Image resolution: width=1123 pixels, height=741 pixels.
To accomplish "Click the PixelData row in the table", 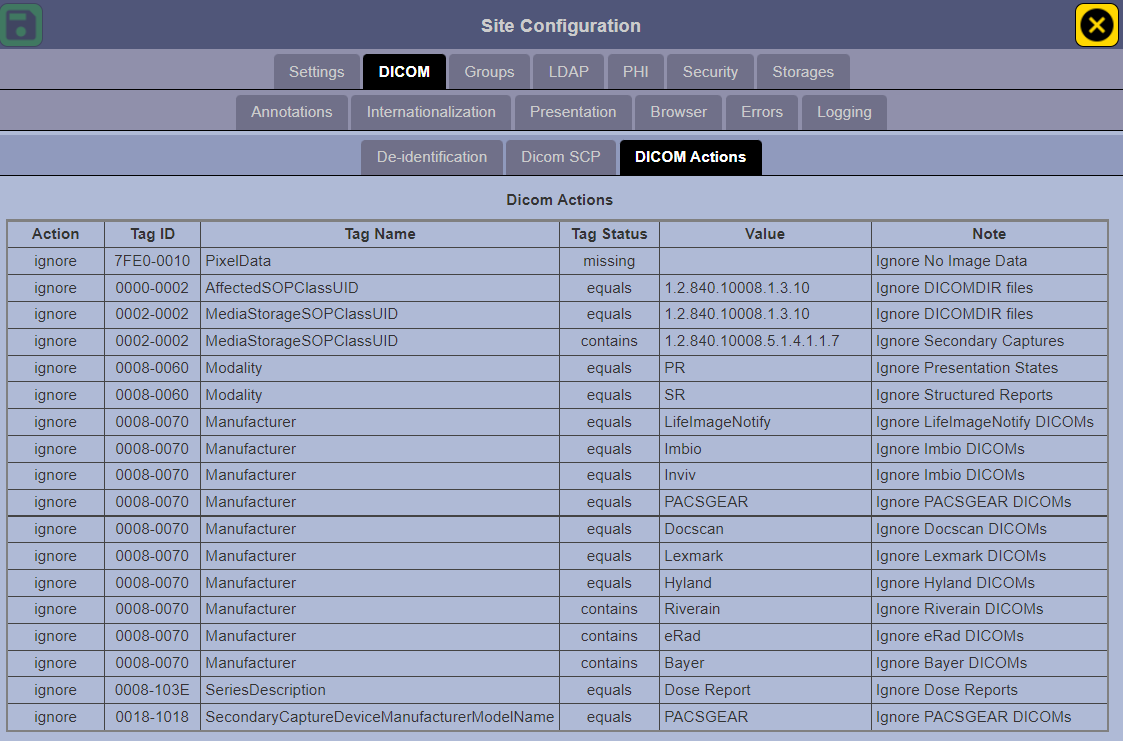I will pos(380,260).
